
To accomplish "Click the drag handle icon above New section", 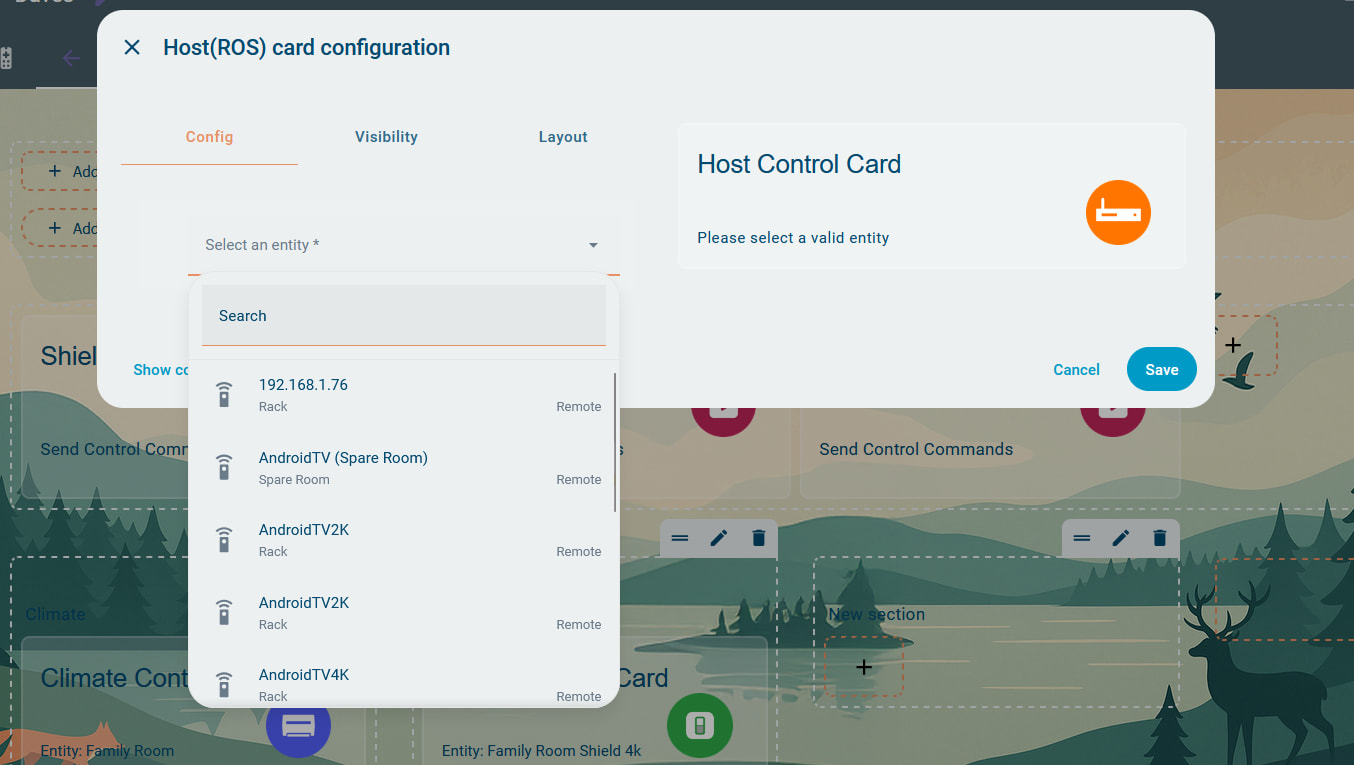I will pos(1082,538).
